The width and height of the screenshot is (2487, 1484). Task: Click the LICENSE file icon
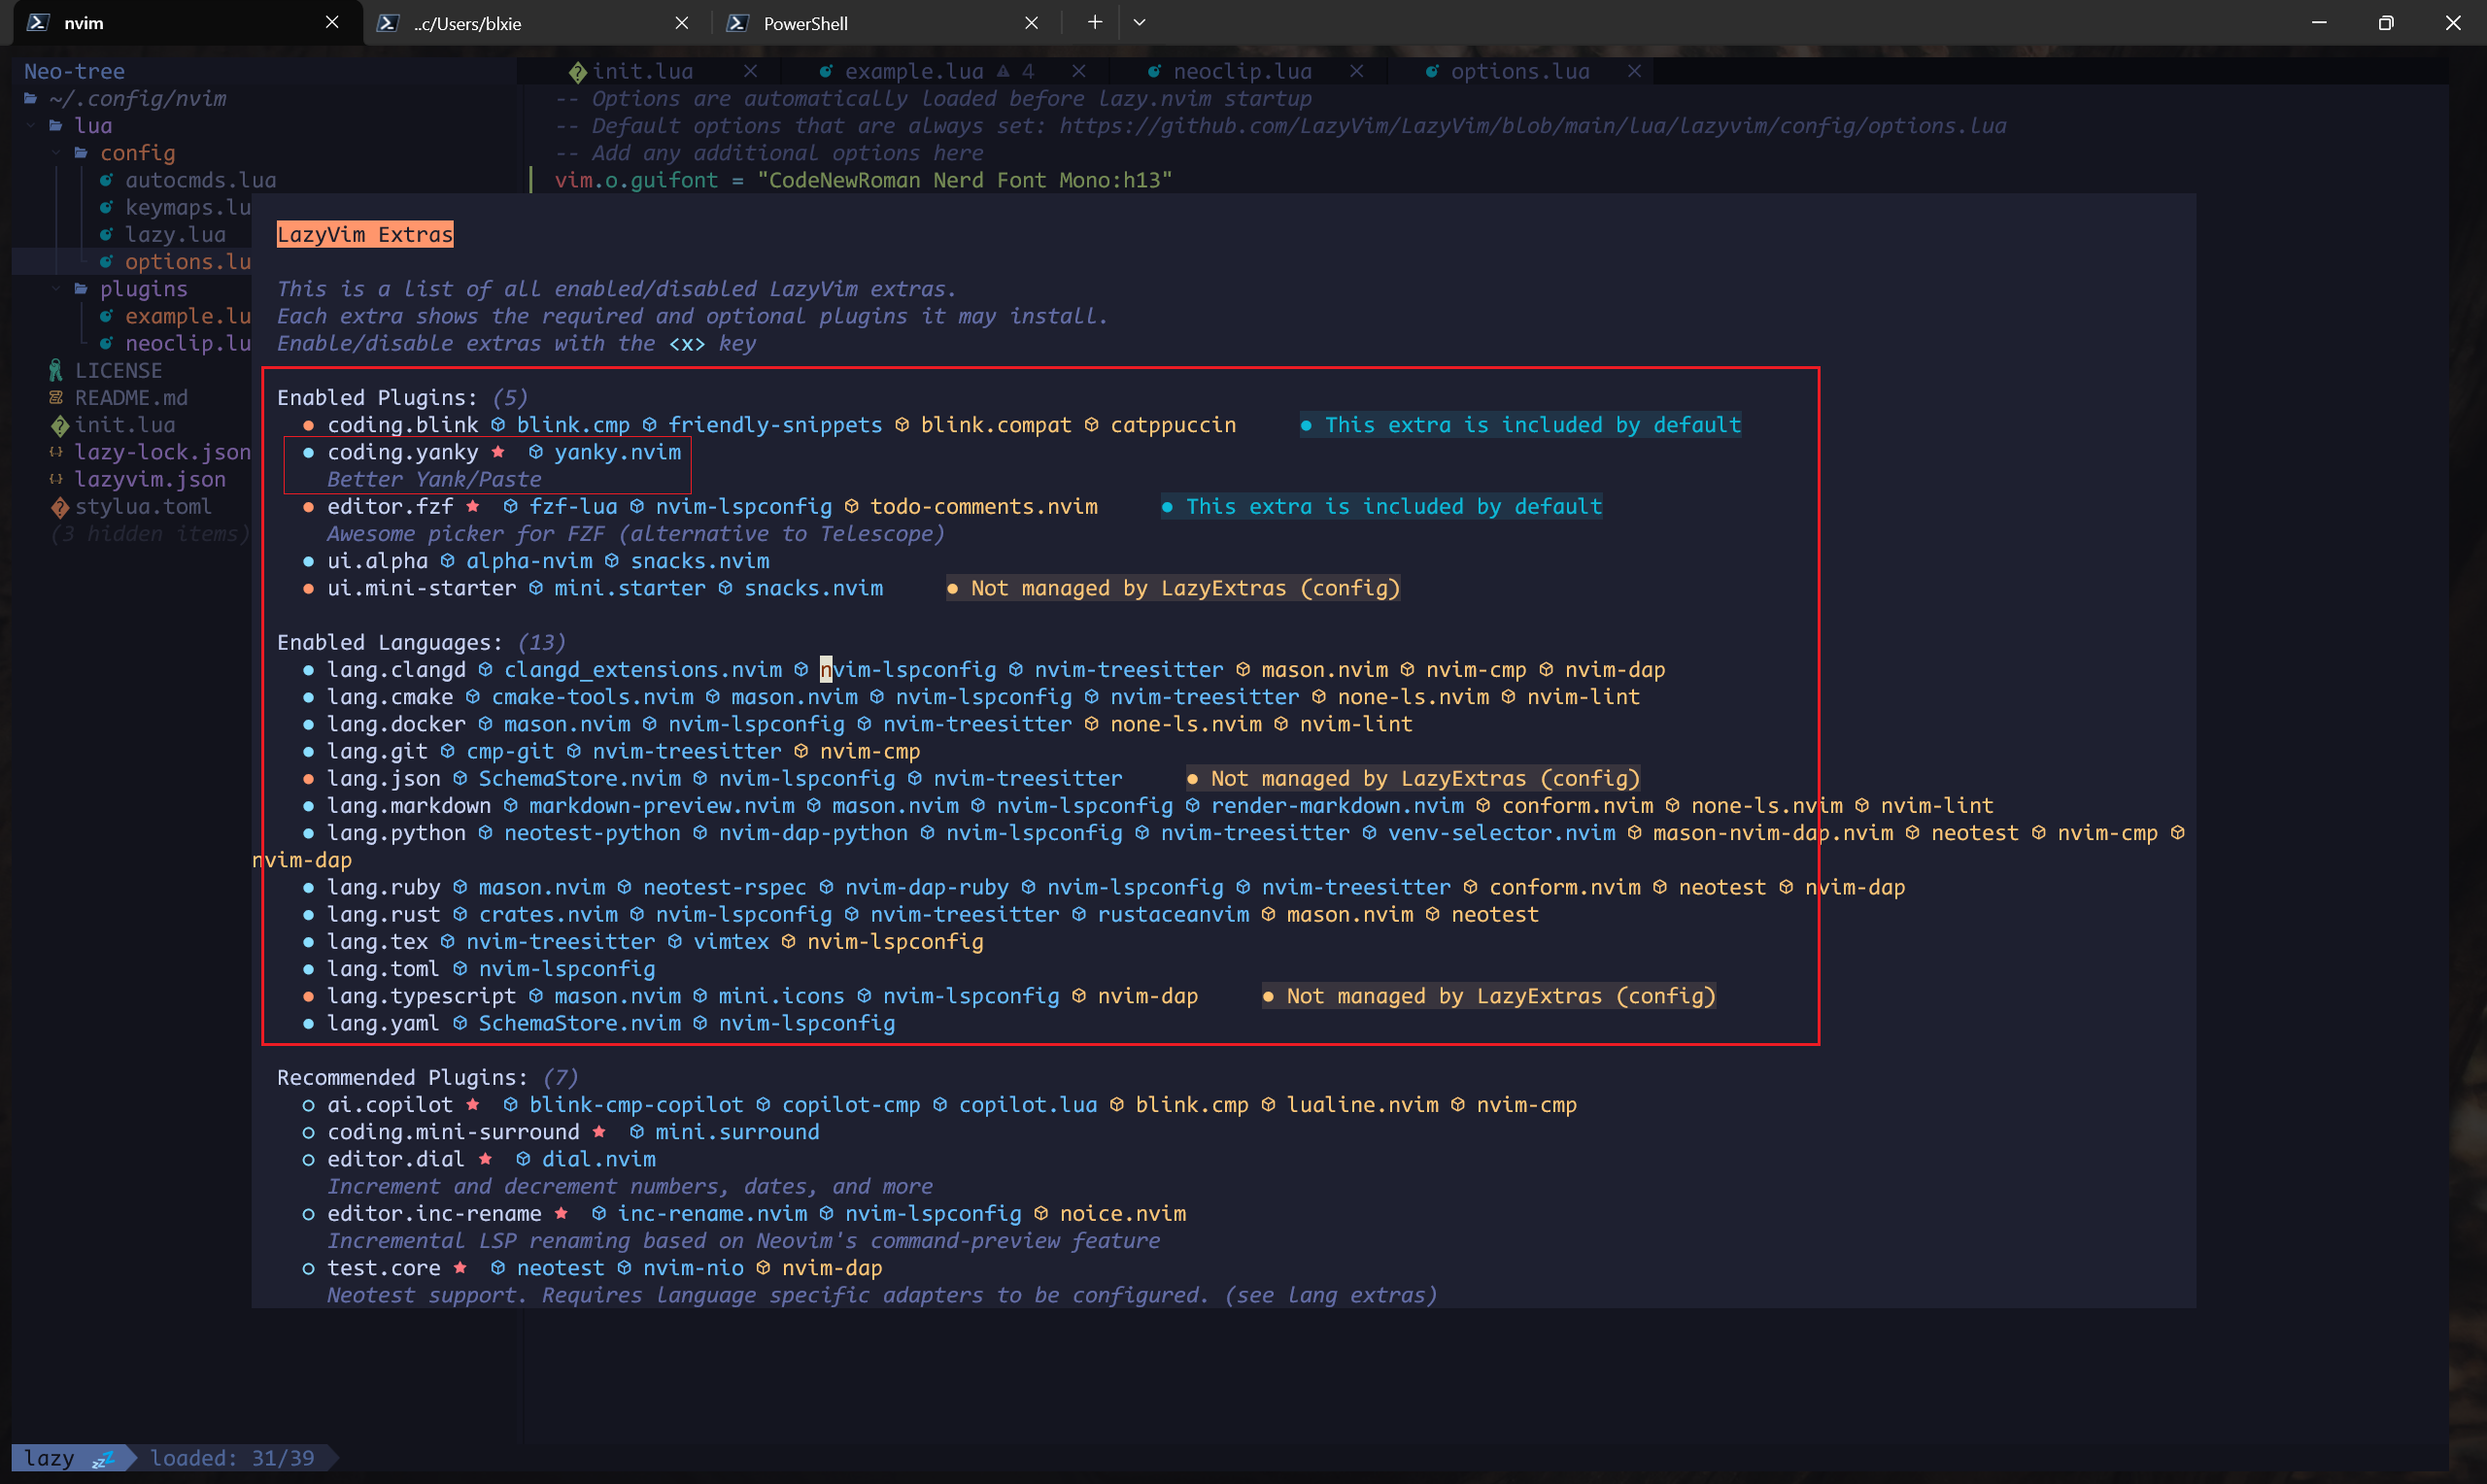tap(57, 370)
